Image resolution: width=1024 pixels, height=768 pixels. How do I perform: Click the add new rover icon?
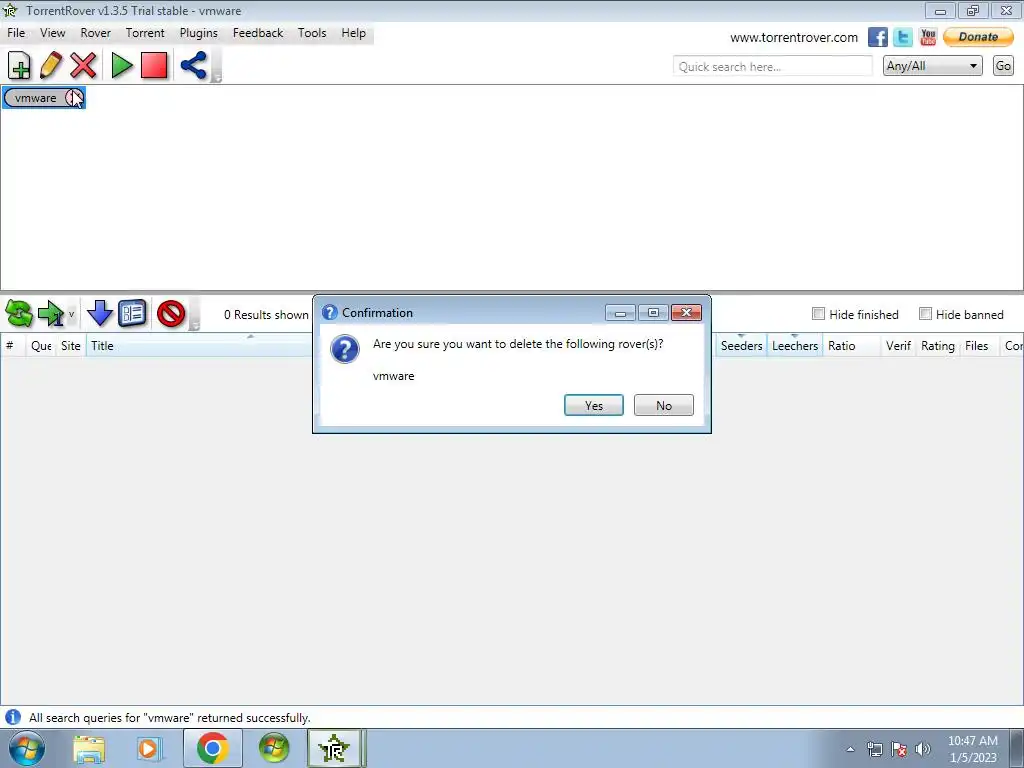pyautogui.click(x=19, y=65)
